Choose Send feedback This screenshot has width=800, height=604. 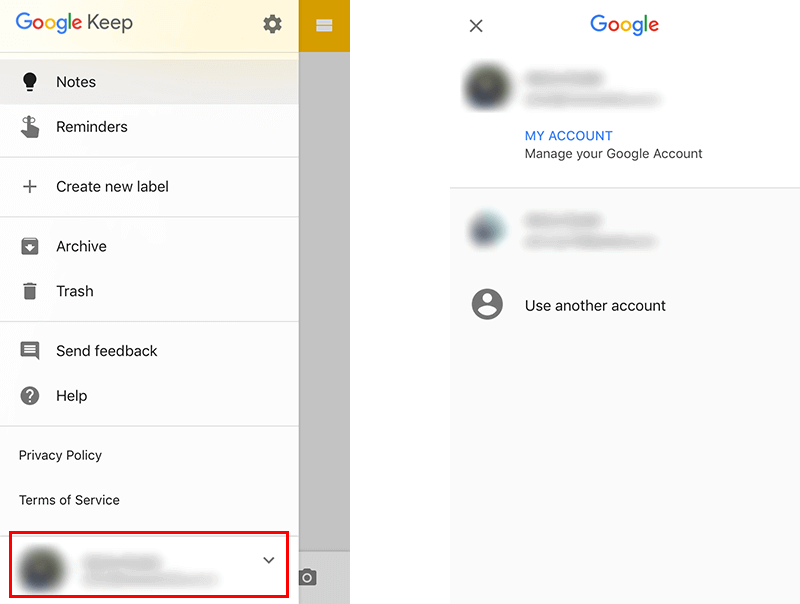tap(149, 351)
